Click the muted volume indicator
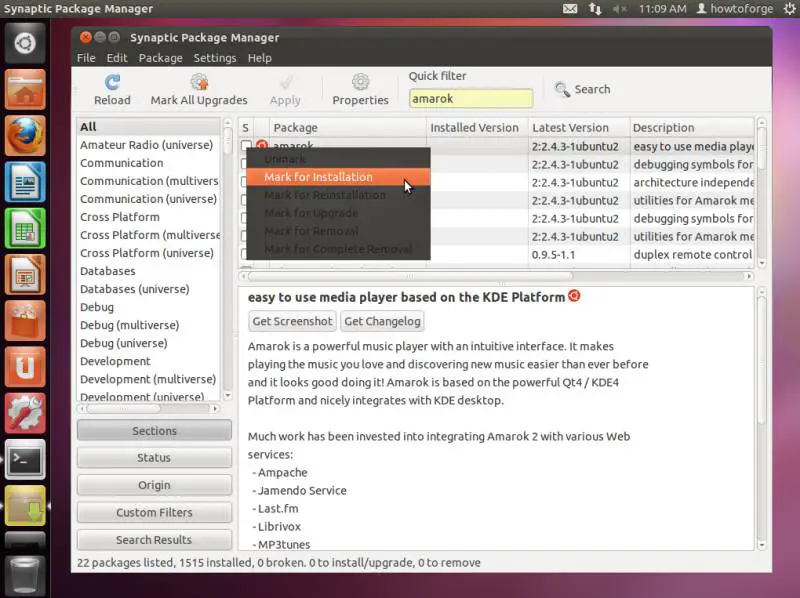The width and height of the screenshot is (800, 598). (619, 9)
